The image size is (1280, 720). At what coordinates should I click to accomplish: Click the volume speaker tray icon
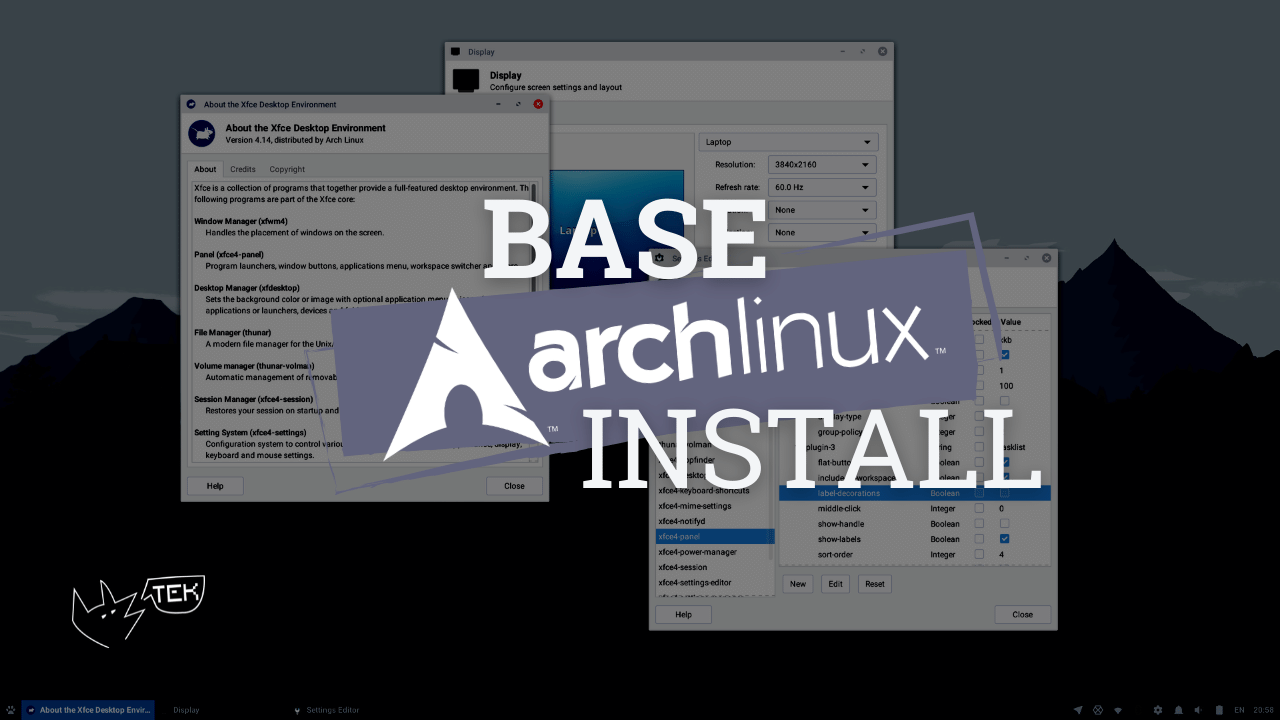pyautogui.click(x=1198, y=710)
